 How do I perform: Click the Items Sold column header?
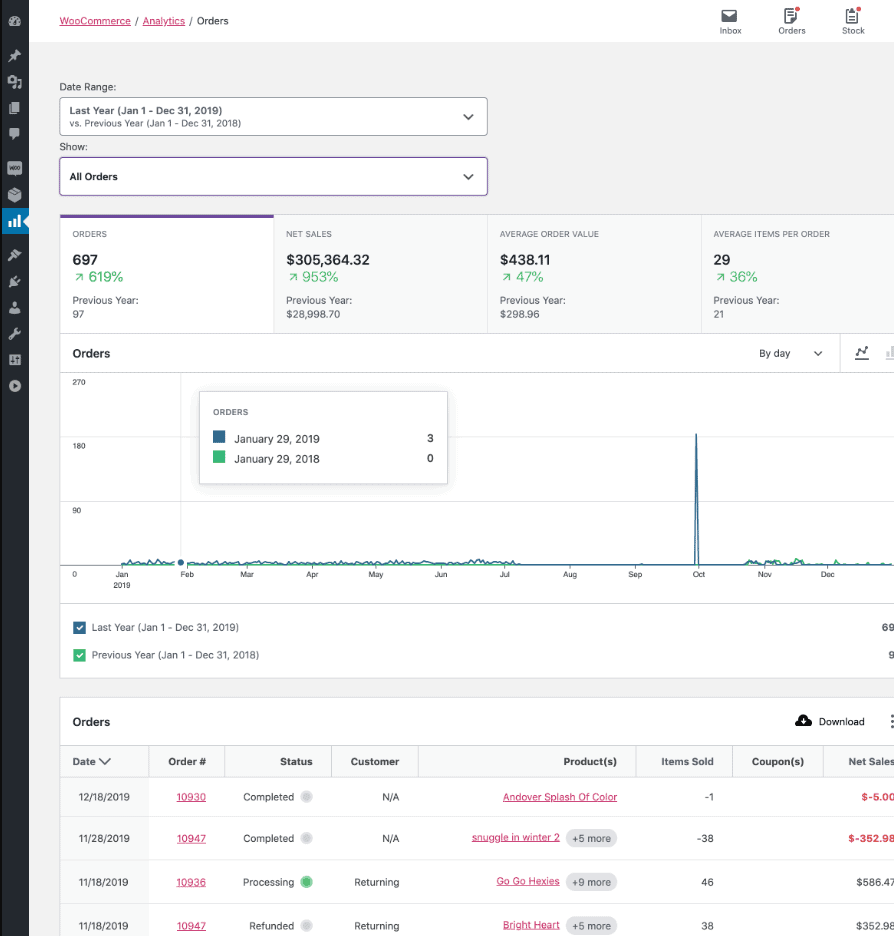687,761
